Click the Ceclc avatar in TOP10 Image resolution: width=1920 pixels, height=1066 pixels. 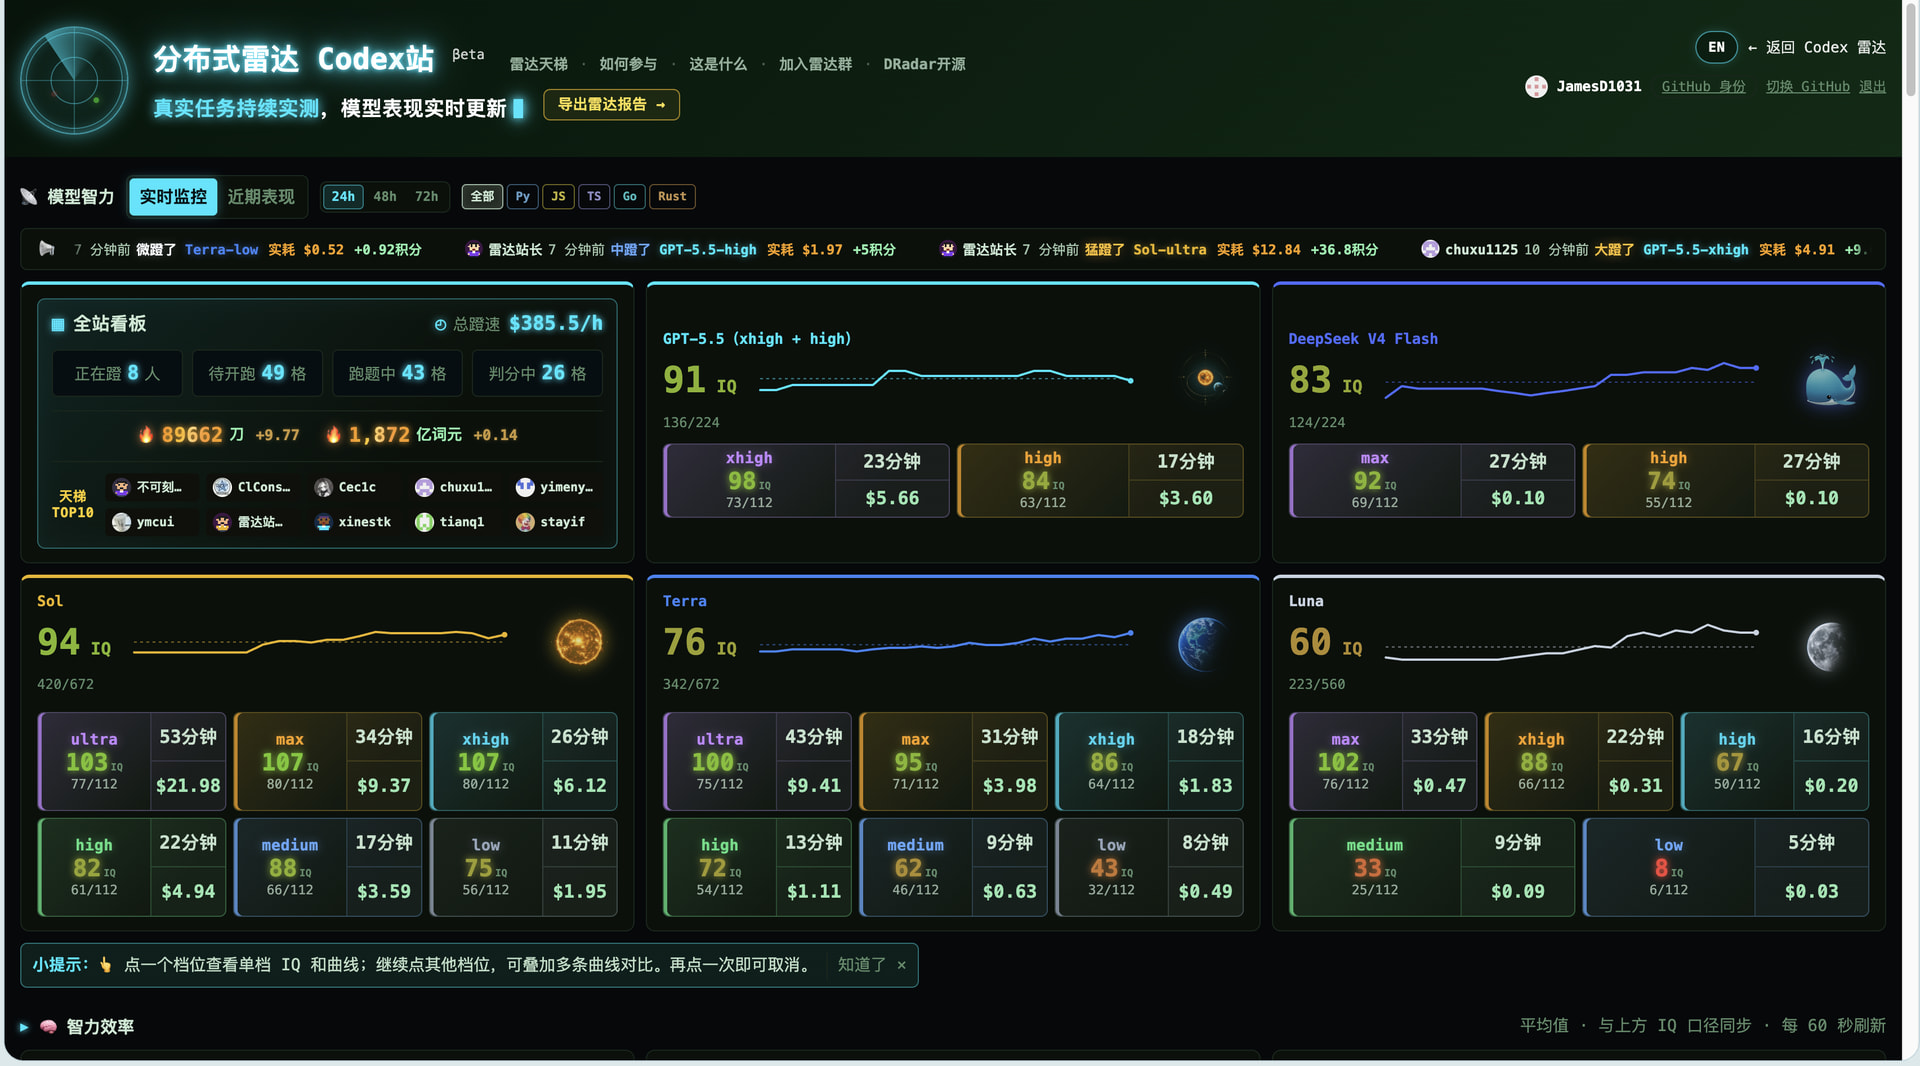pos(323,487)
